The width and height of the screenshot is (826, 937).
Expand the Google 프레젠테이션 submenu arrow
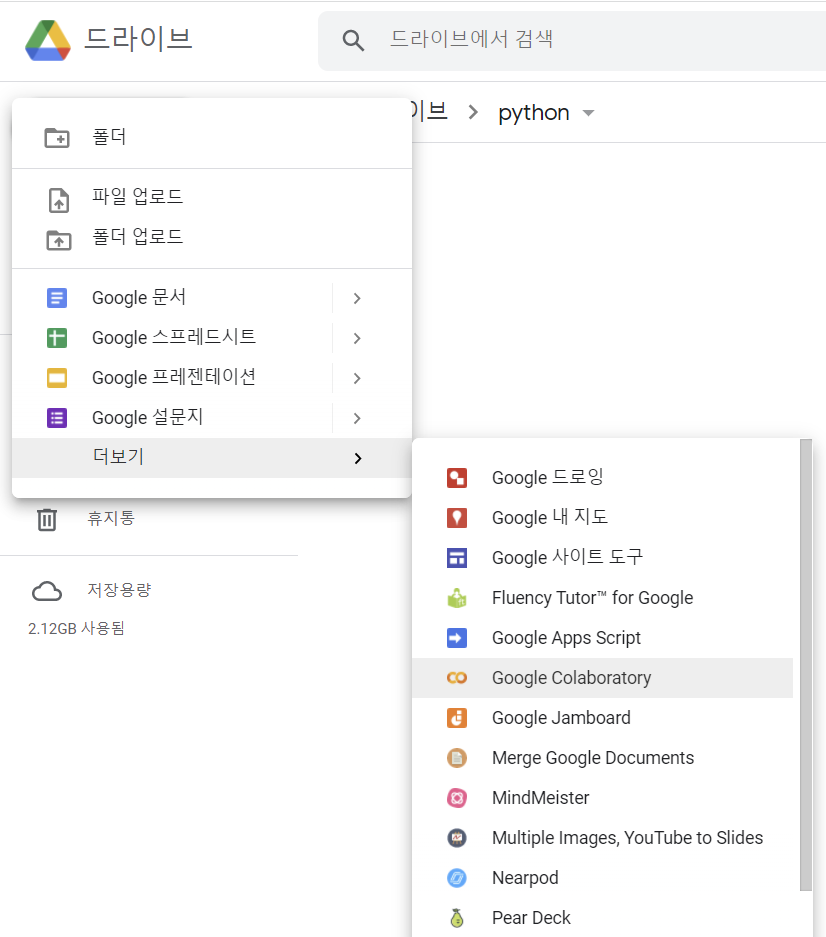click(x=357, y=378)
